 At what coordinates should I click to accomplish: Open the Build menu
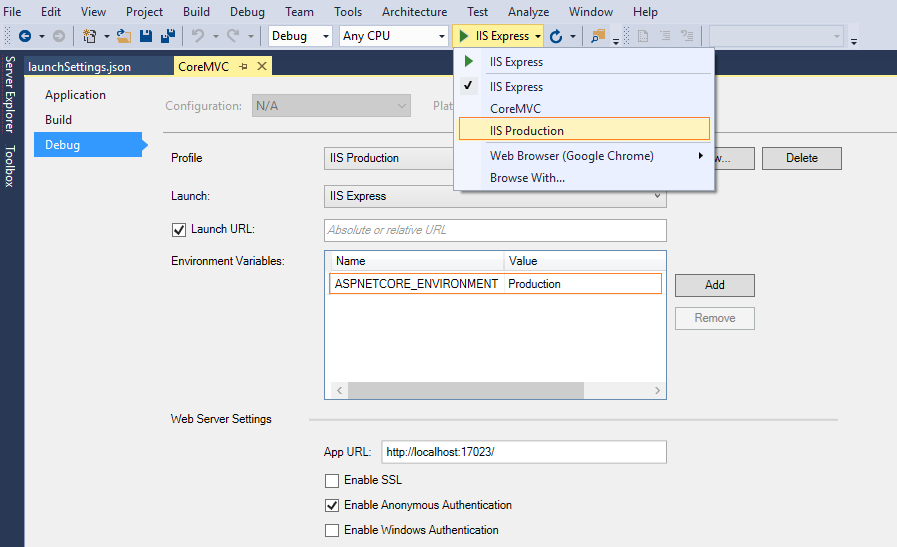coord(196,11)
